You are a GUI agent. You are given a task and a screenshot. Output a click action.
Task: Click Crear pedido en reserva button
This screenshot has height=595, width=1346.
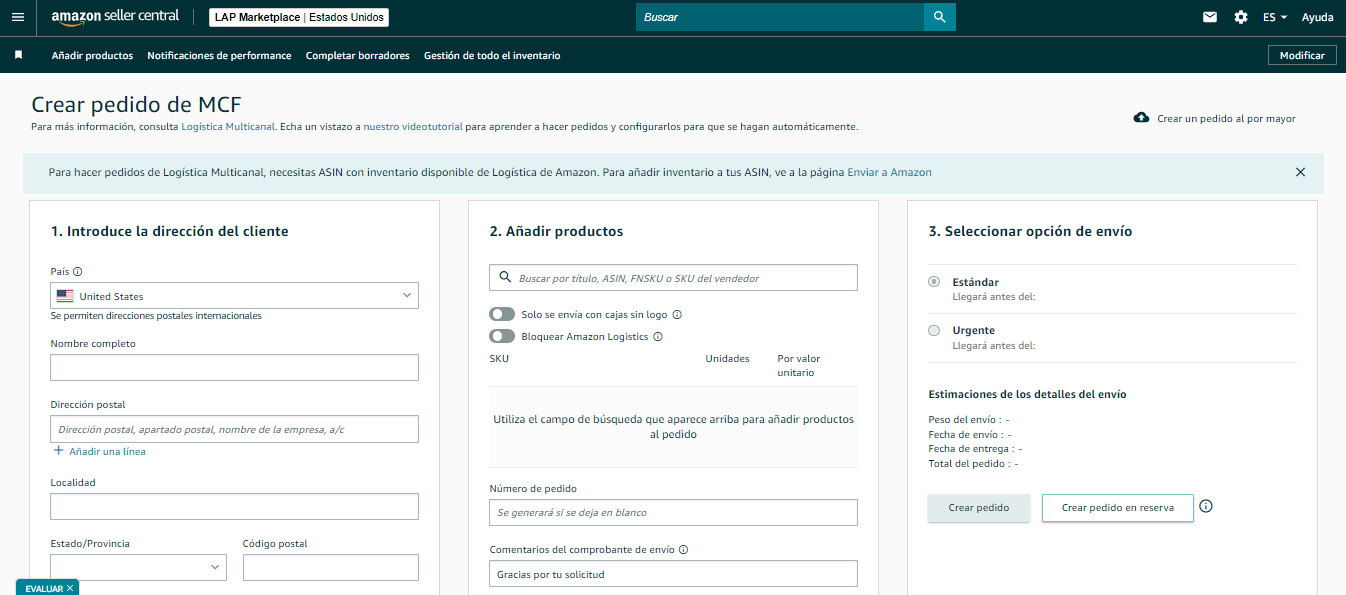tap(1117, 508)
